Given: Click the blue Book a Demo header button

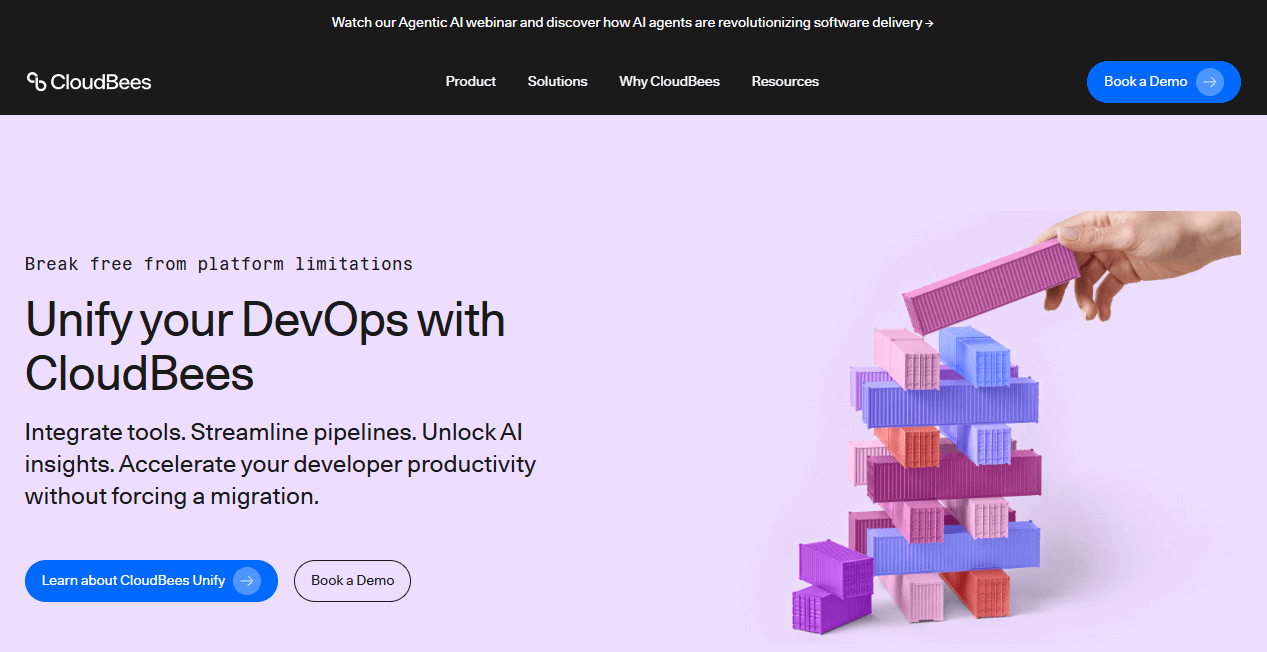Looking at the screenshot, I should coord(1163,82).
